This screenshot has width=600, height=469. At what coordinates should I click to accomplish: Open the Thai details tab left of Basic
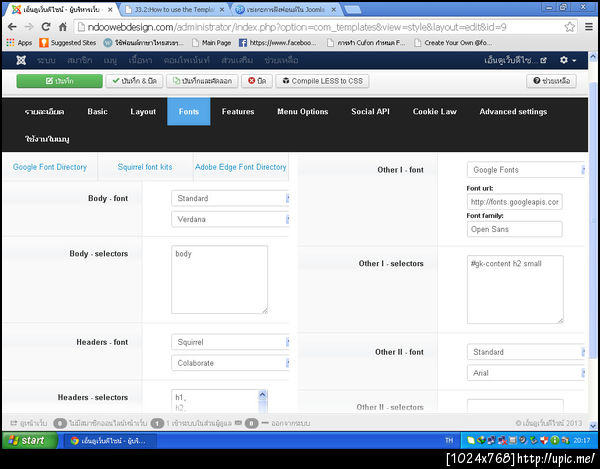44,112
